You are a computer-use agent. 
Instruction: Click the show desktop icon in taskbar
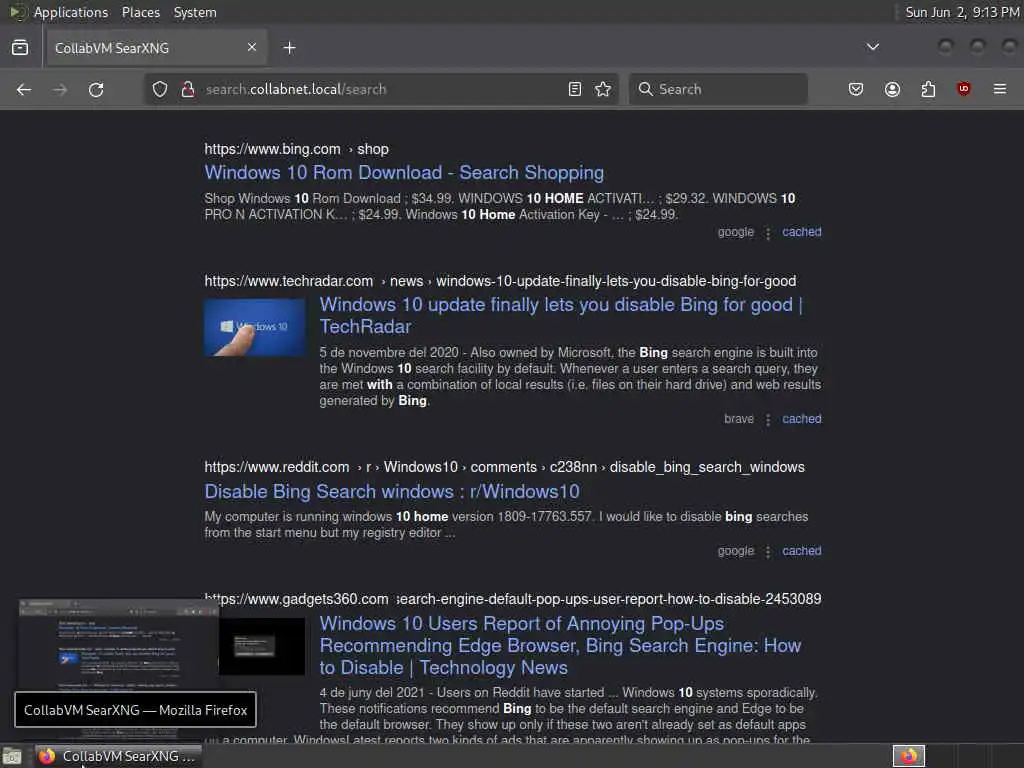[x=12, y=756]
